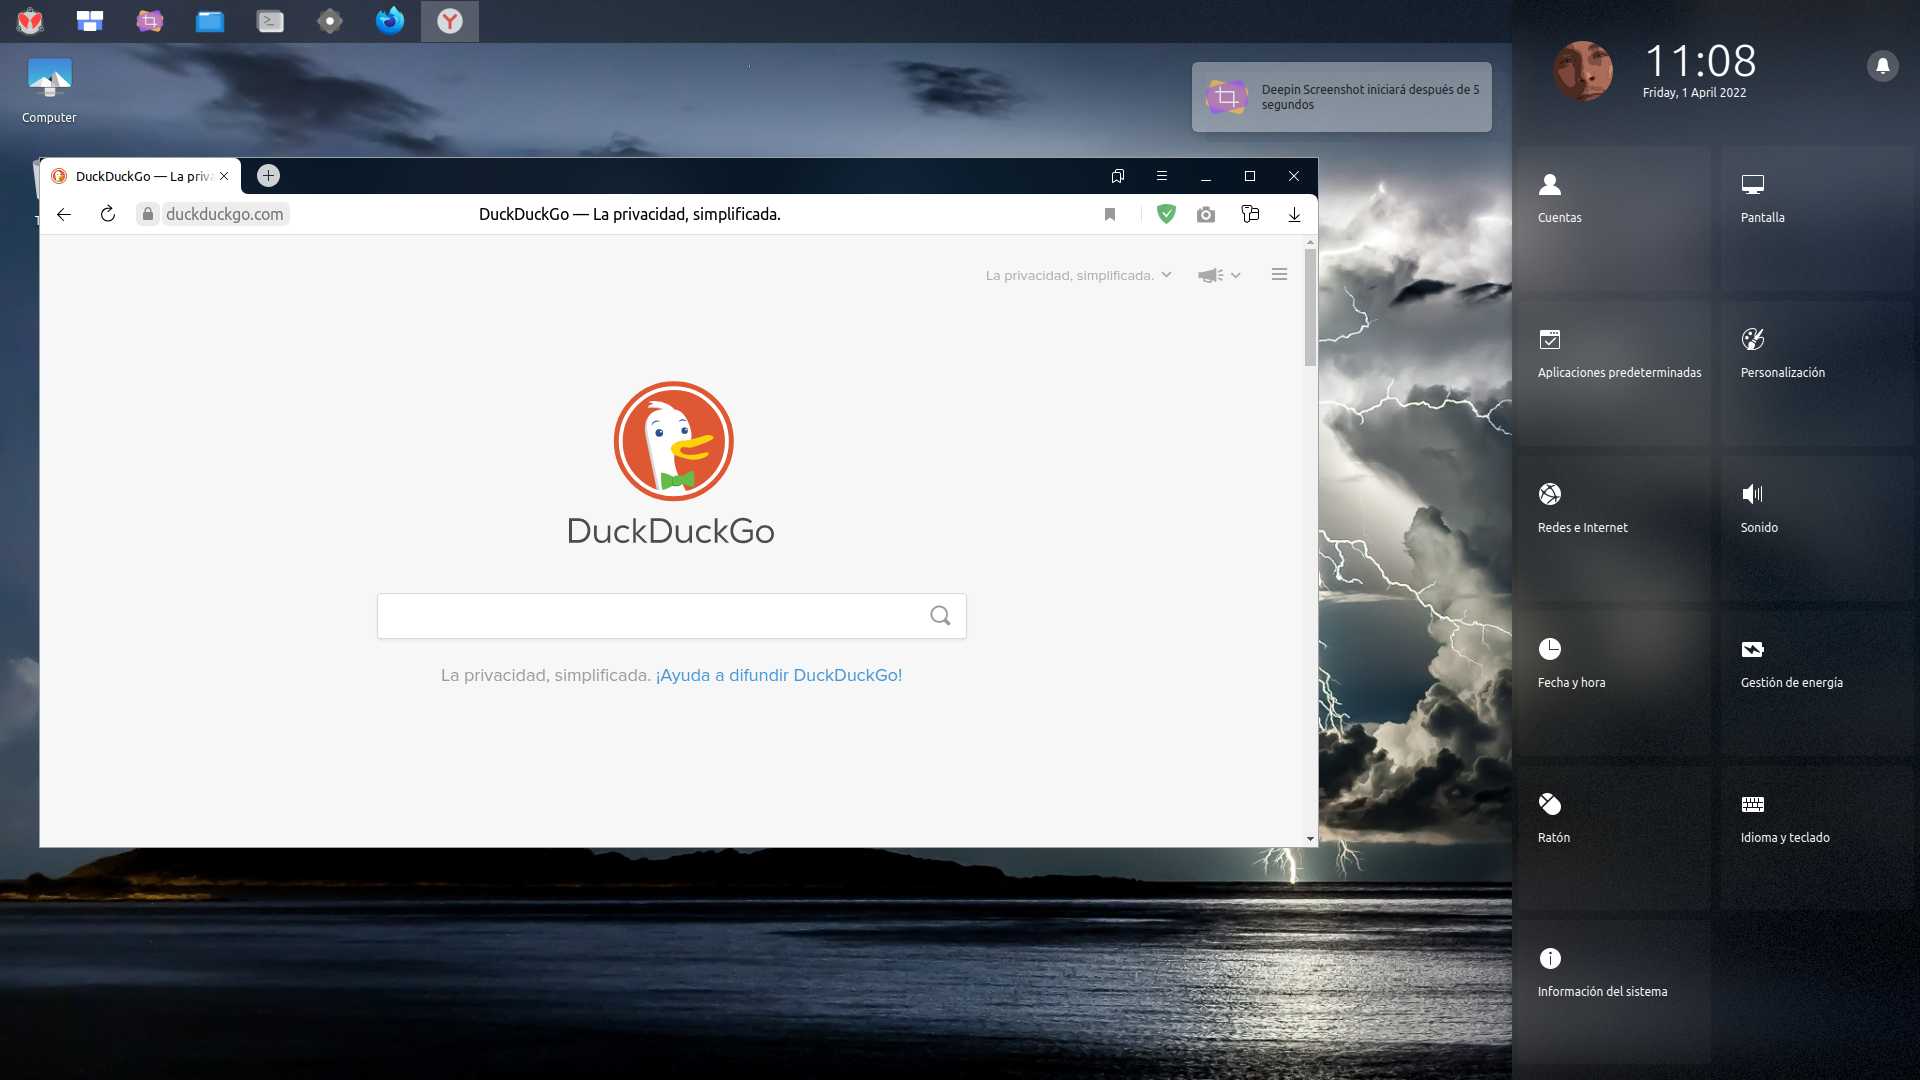Screen dimensions: 1920x1080
Task: Click inside the DuckDuckGo search field
Action: tap(650, 616)
